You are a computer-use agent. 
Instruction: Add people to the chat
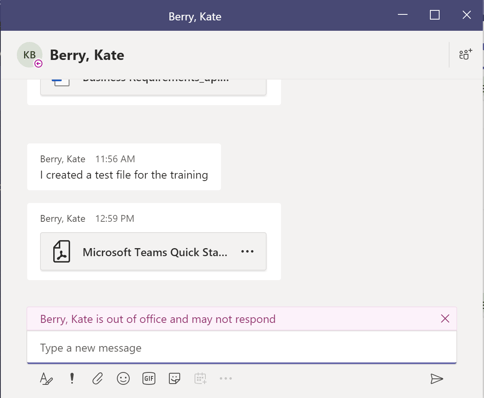pyautogui.click(x=465, y=54)
